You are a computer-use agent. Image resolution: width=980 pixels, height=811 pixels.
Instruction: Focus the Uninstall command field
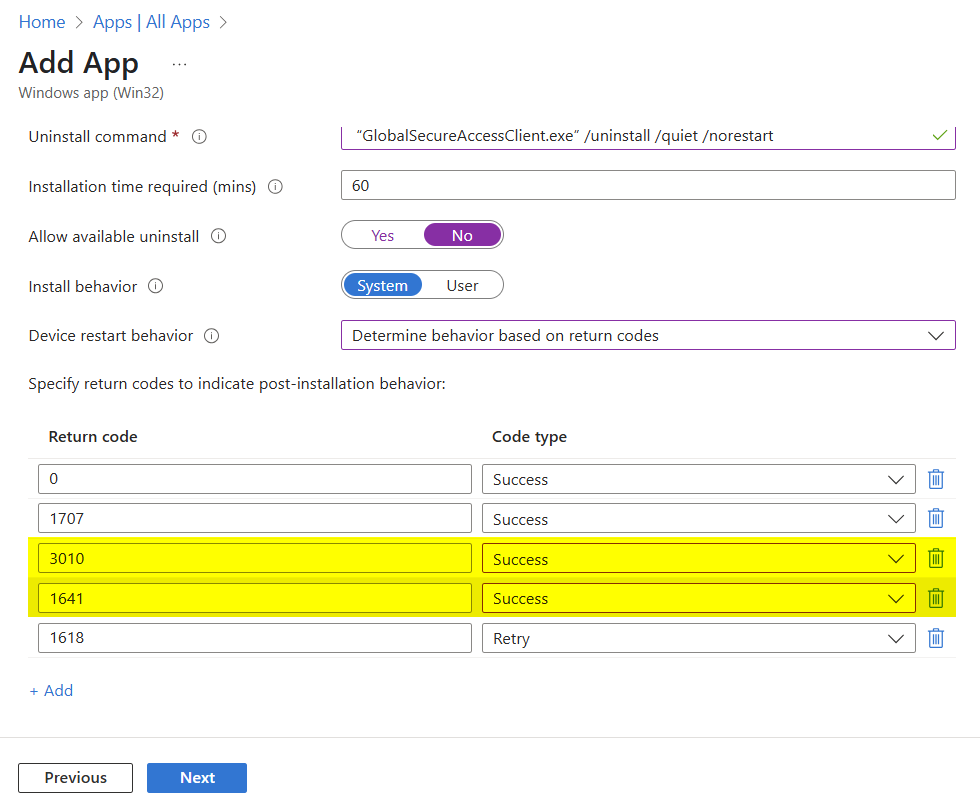tap(648, 136)
